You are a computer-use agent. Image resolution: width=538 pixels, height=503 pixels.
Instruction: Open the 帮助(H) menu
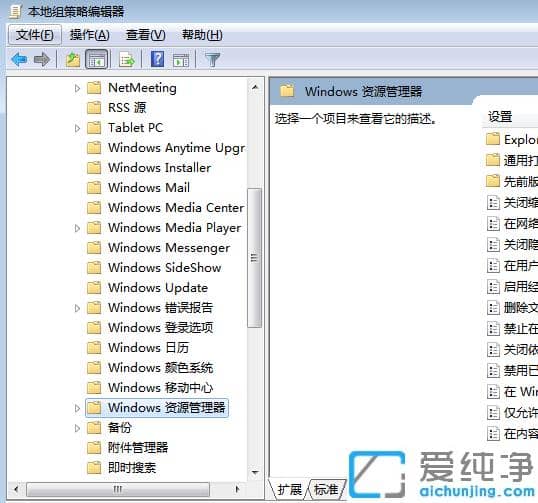coord(202,35)
